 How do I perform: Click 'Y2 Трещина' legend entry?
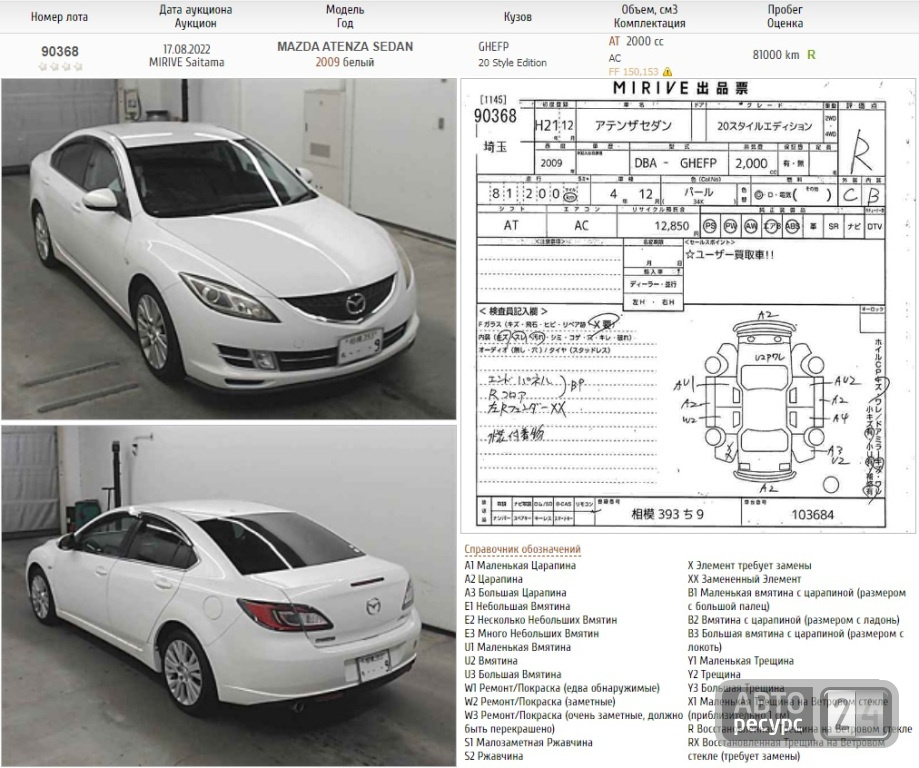(x=714, y=674)
